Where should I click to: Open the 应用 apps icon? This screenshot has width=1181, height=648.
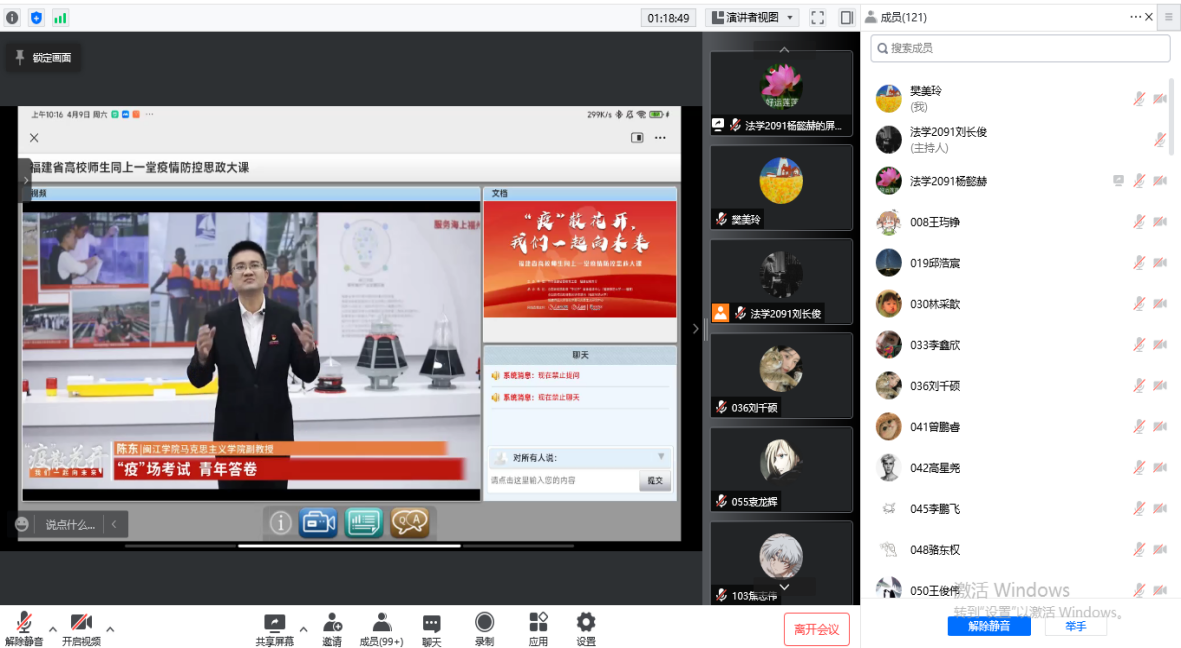point(538,623)
